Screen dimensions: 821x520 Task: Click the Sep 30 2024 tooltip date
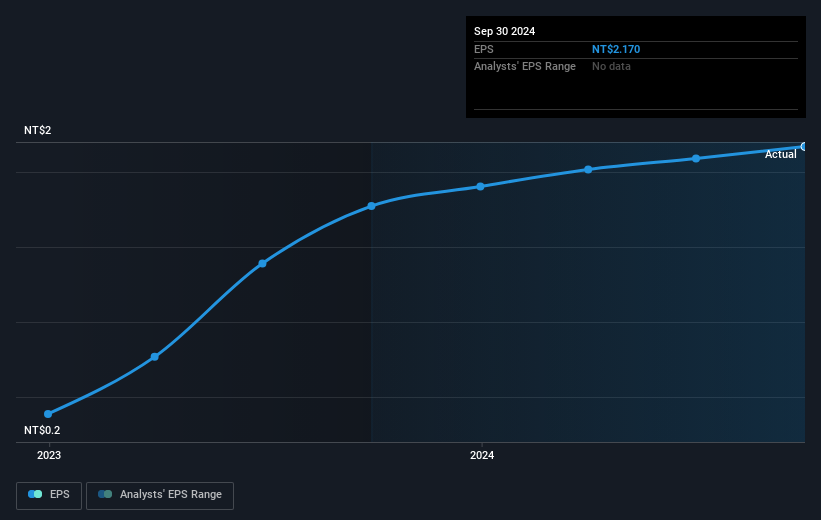coord(504,31)
